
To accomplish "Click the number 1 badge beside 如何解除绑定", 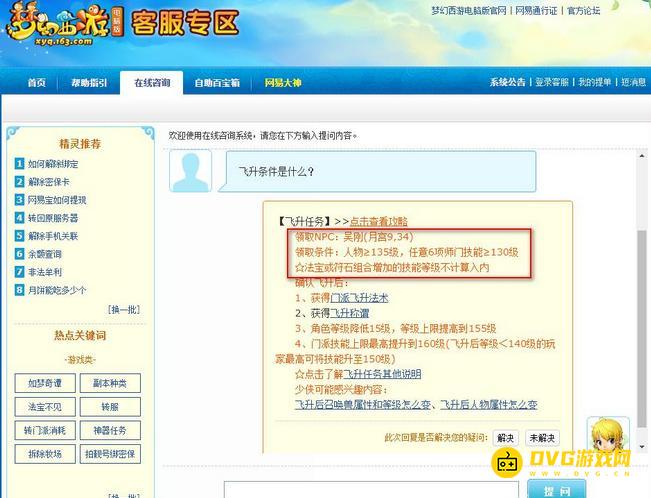I will (x=19, y=164).
